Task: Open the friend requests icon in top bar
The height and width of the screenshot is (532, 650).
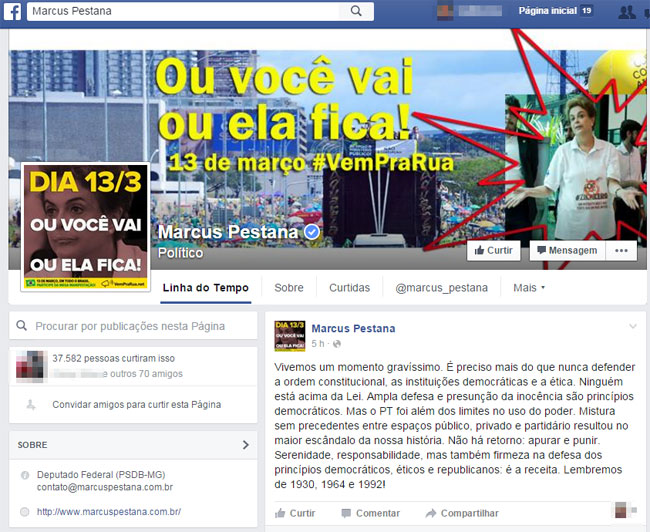Action: pos(627,12)
